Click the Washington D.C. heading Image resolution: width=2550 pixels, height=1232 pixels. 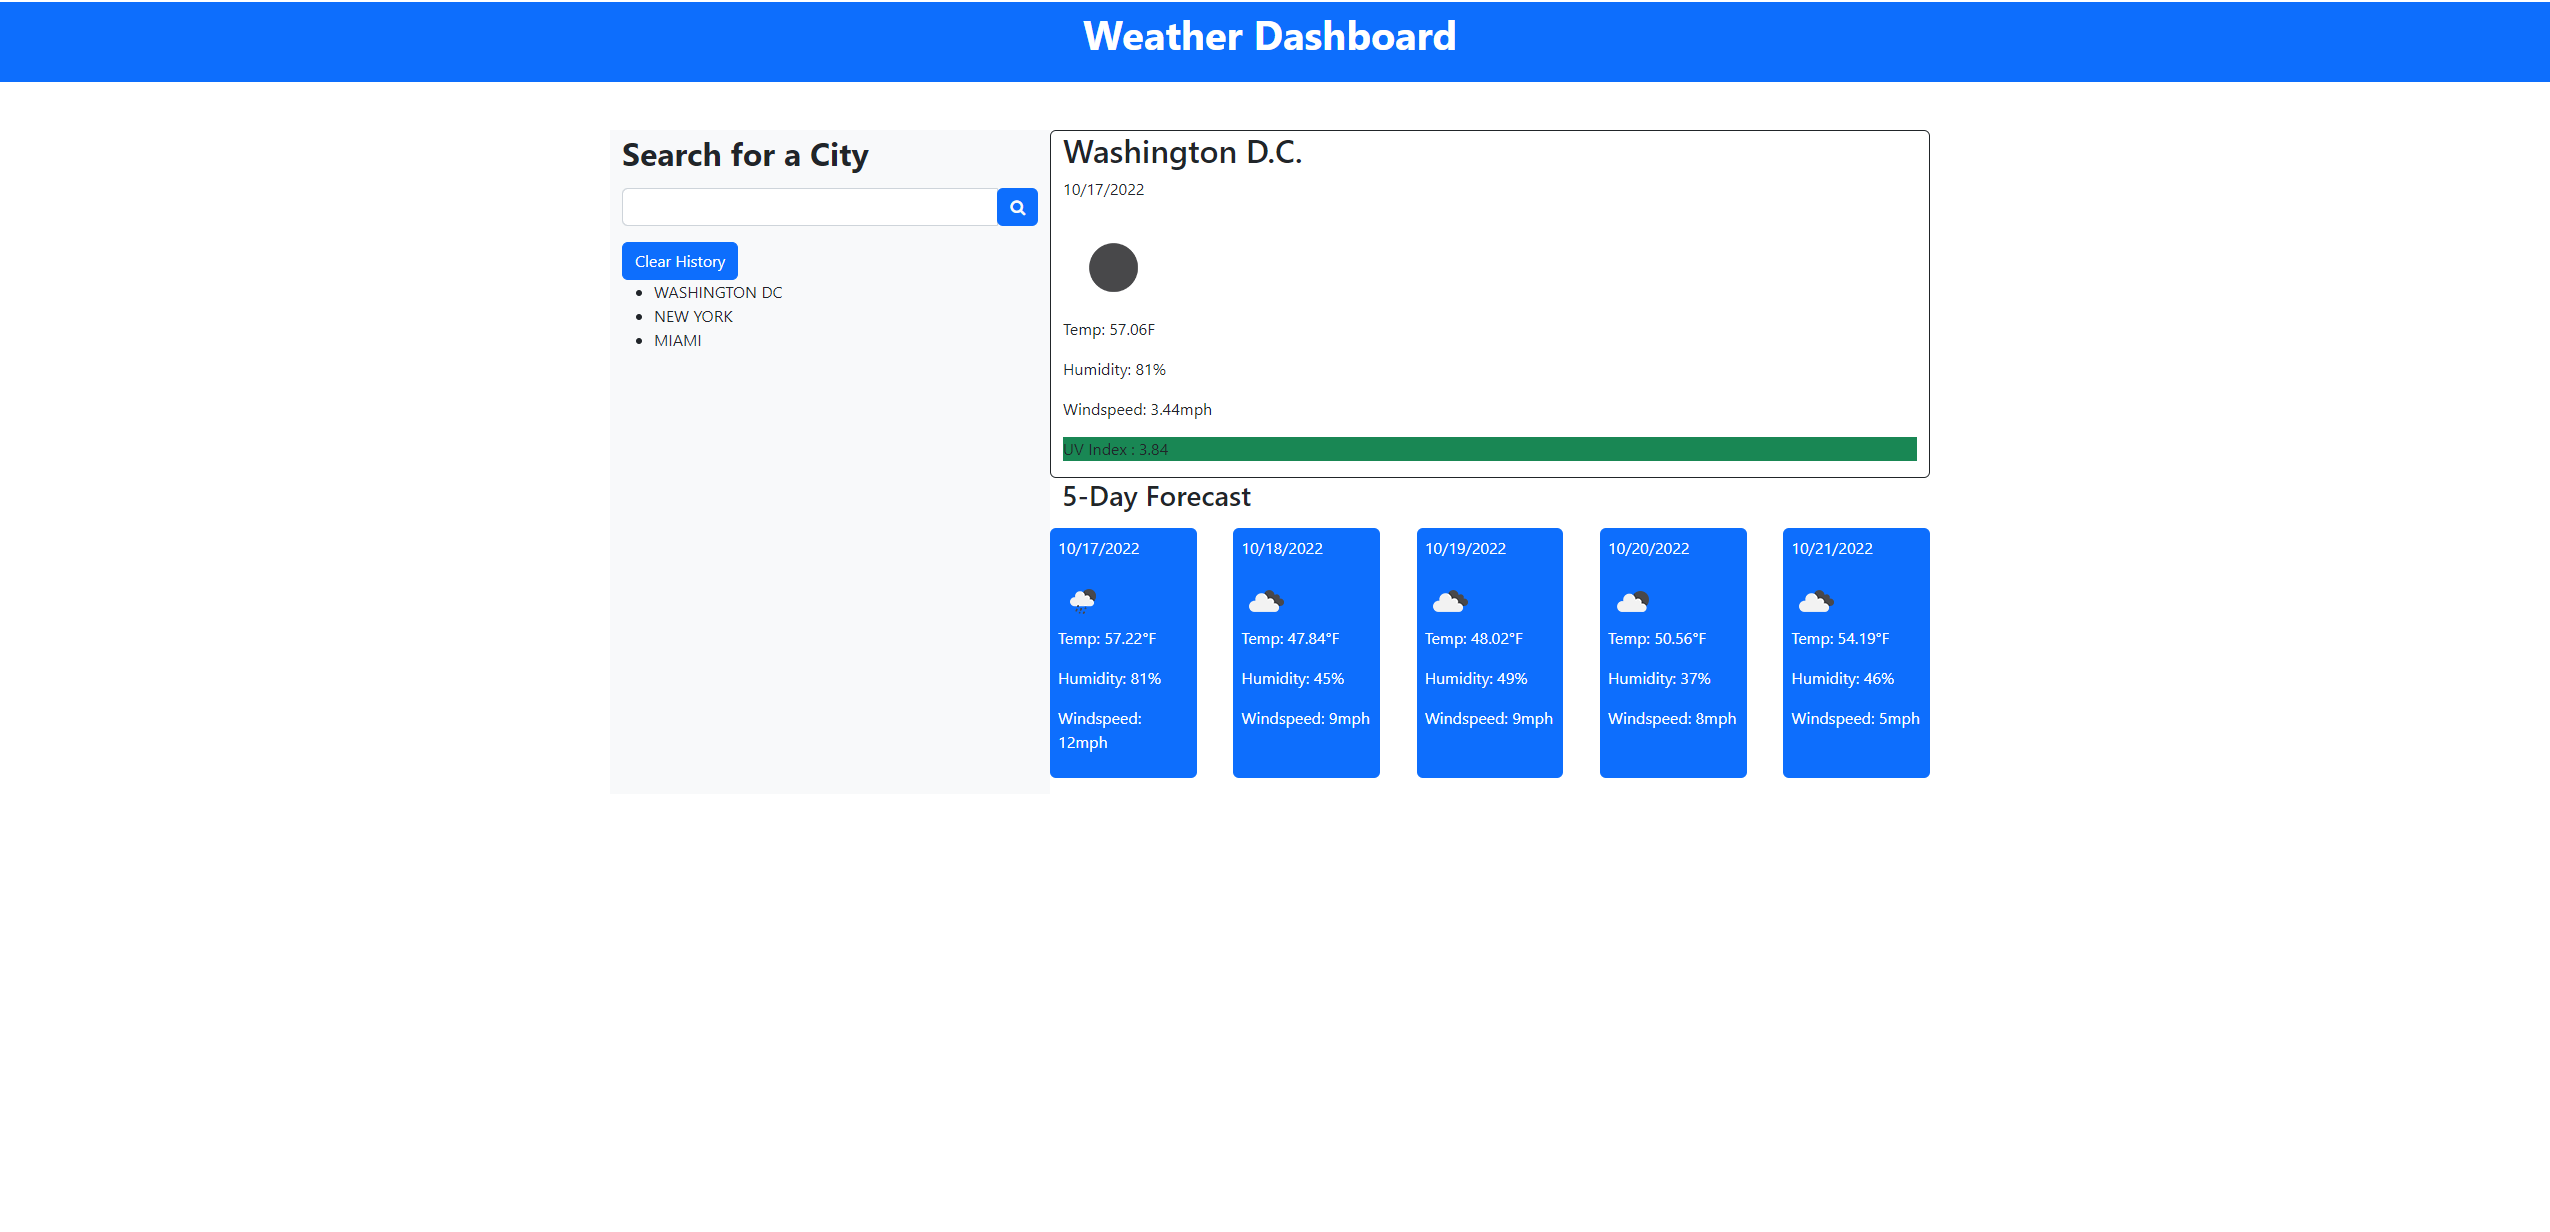coord(1182,152)
